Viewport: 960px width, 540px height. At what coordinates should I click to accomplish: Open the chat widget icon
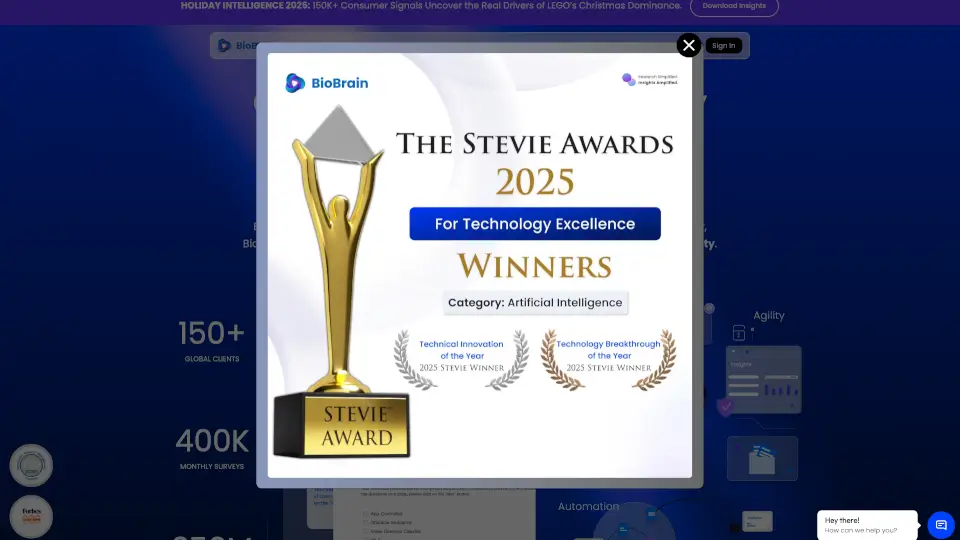tap(941, 525)
